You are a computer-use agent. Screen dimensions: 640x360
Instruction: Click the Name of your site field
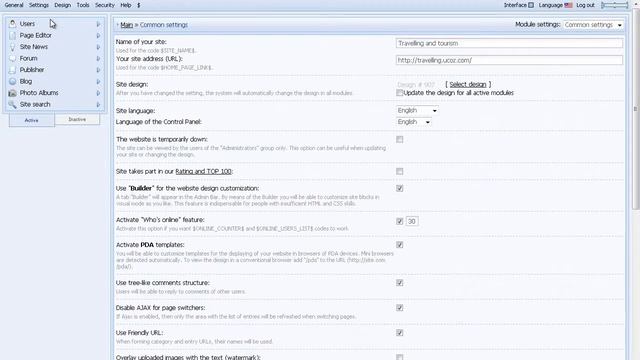tap(509, 43)
